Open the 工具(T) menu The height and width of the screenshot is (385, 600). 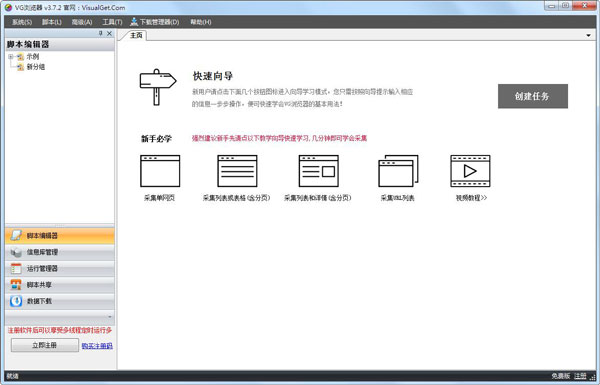[112, 22]
